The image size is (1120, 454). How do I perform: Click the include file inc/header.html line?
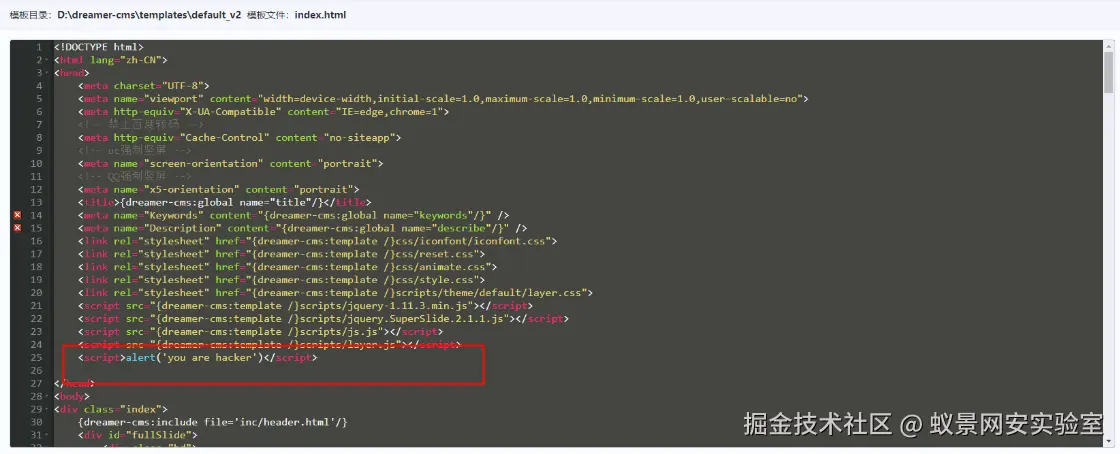click(213, 422)
